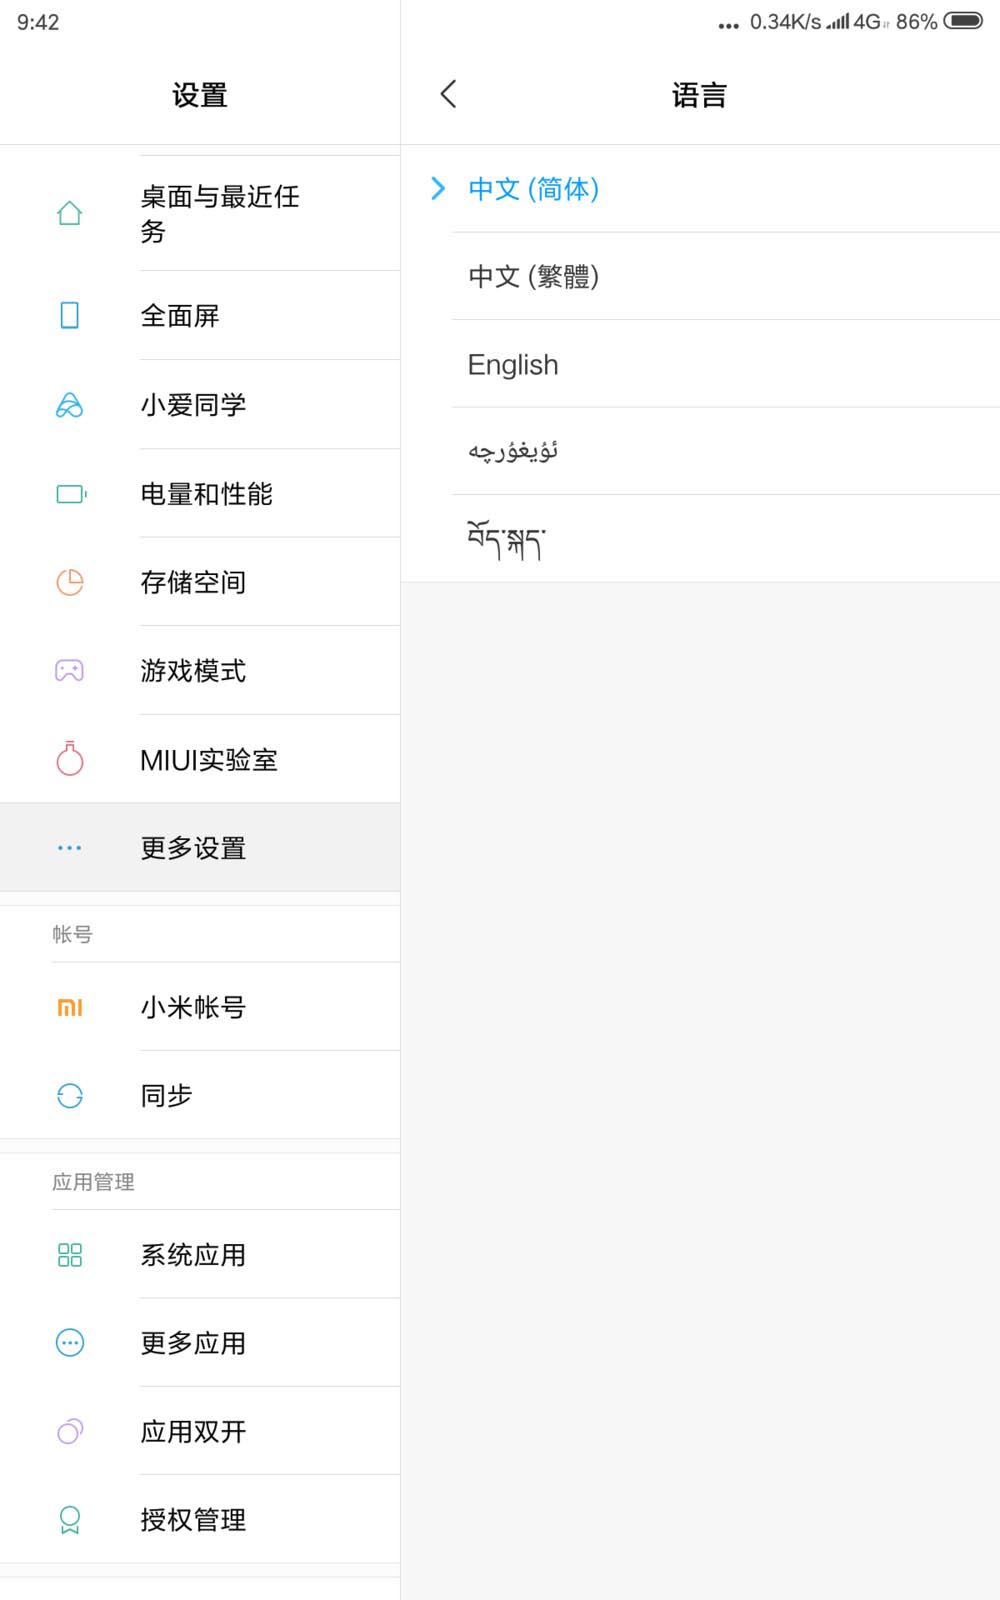Select 中文 (繁體) language option
The width and height of the screenshot is (1000, 1600).
coord(533,276)
